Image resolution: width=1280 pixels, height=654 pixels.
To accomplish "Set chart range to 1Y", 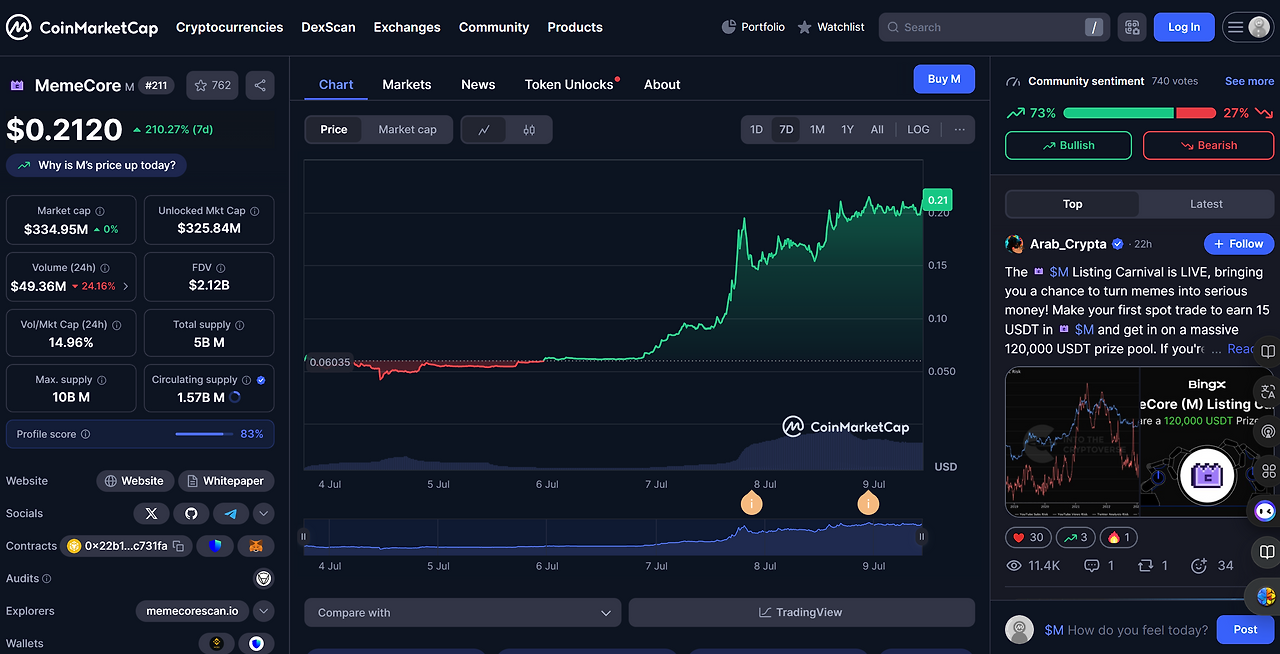I will pos(848,129).
